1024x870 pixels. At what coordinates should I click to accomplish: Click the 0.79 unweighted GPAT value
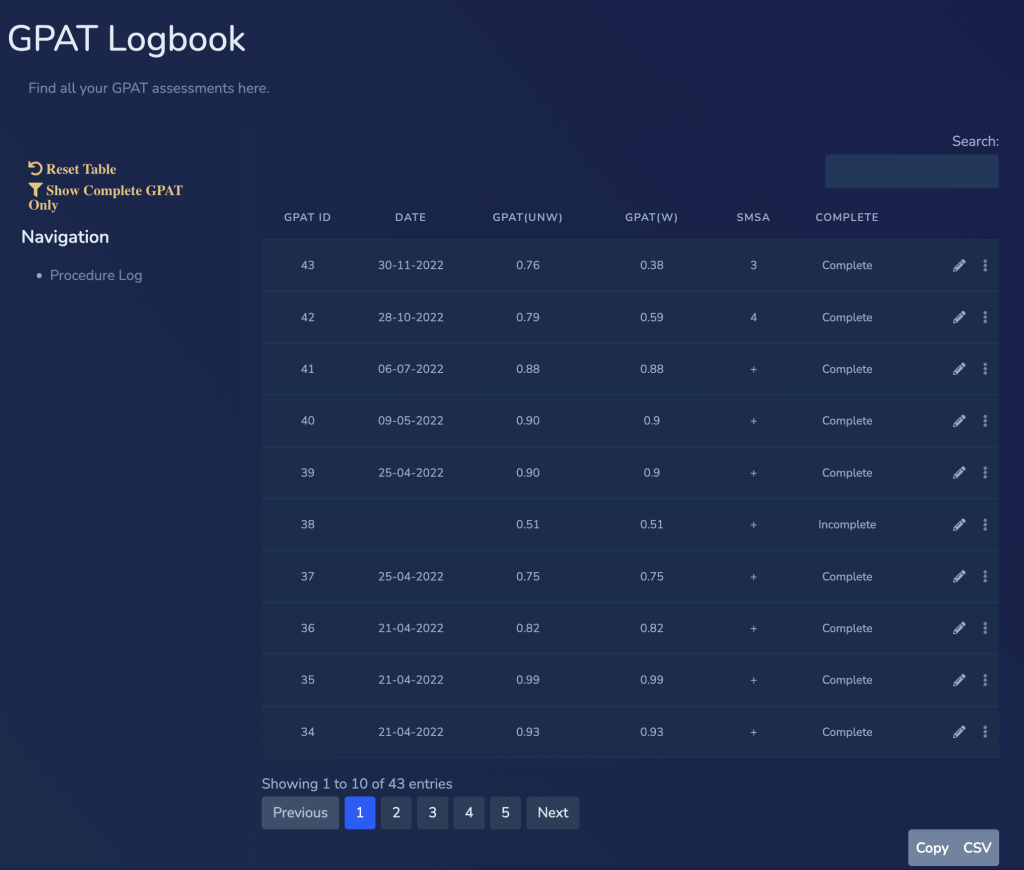click(528, 317)
